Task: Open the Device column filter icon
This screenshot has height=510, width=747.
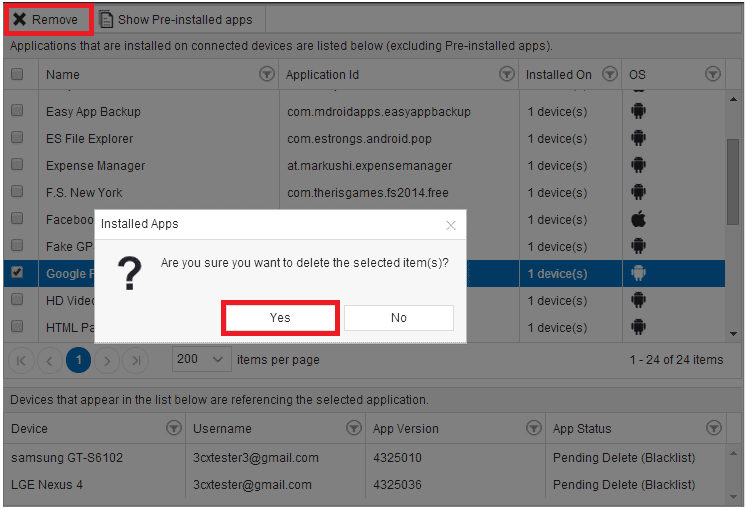Action: point(174,428)
